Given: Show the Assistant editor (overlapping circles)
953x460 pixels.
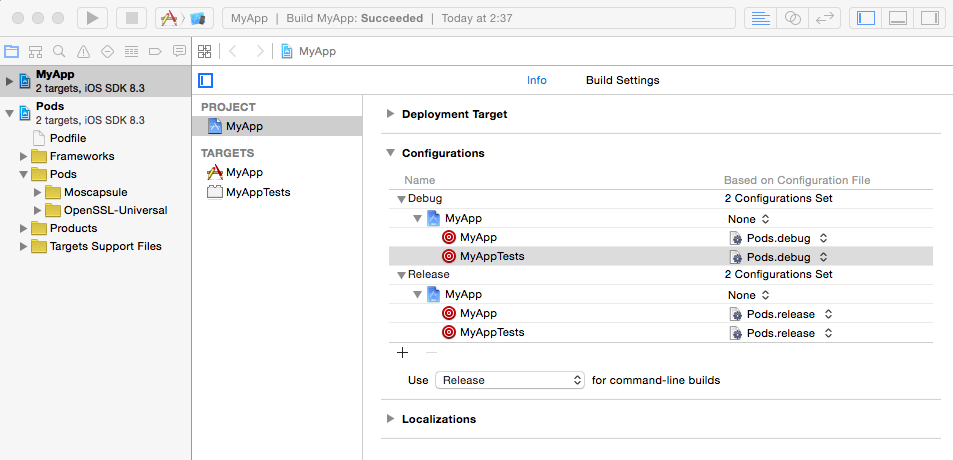Looking at the screenshot, I should (792, 18).
